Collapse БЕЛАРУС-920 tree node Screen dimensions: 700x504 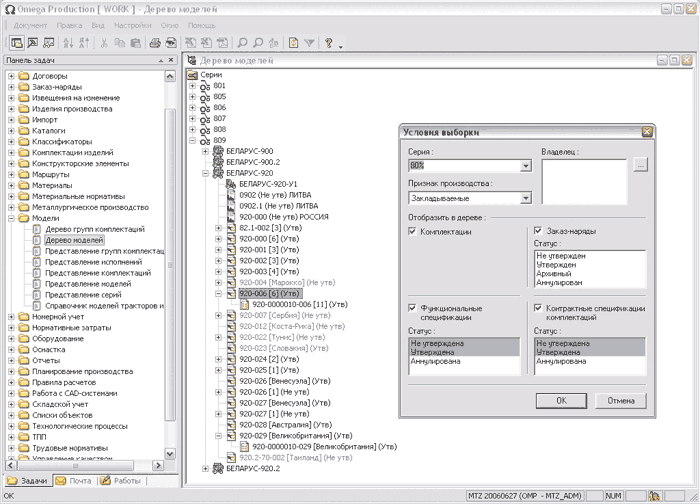205,173
